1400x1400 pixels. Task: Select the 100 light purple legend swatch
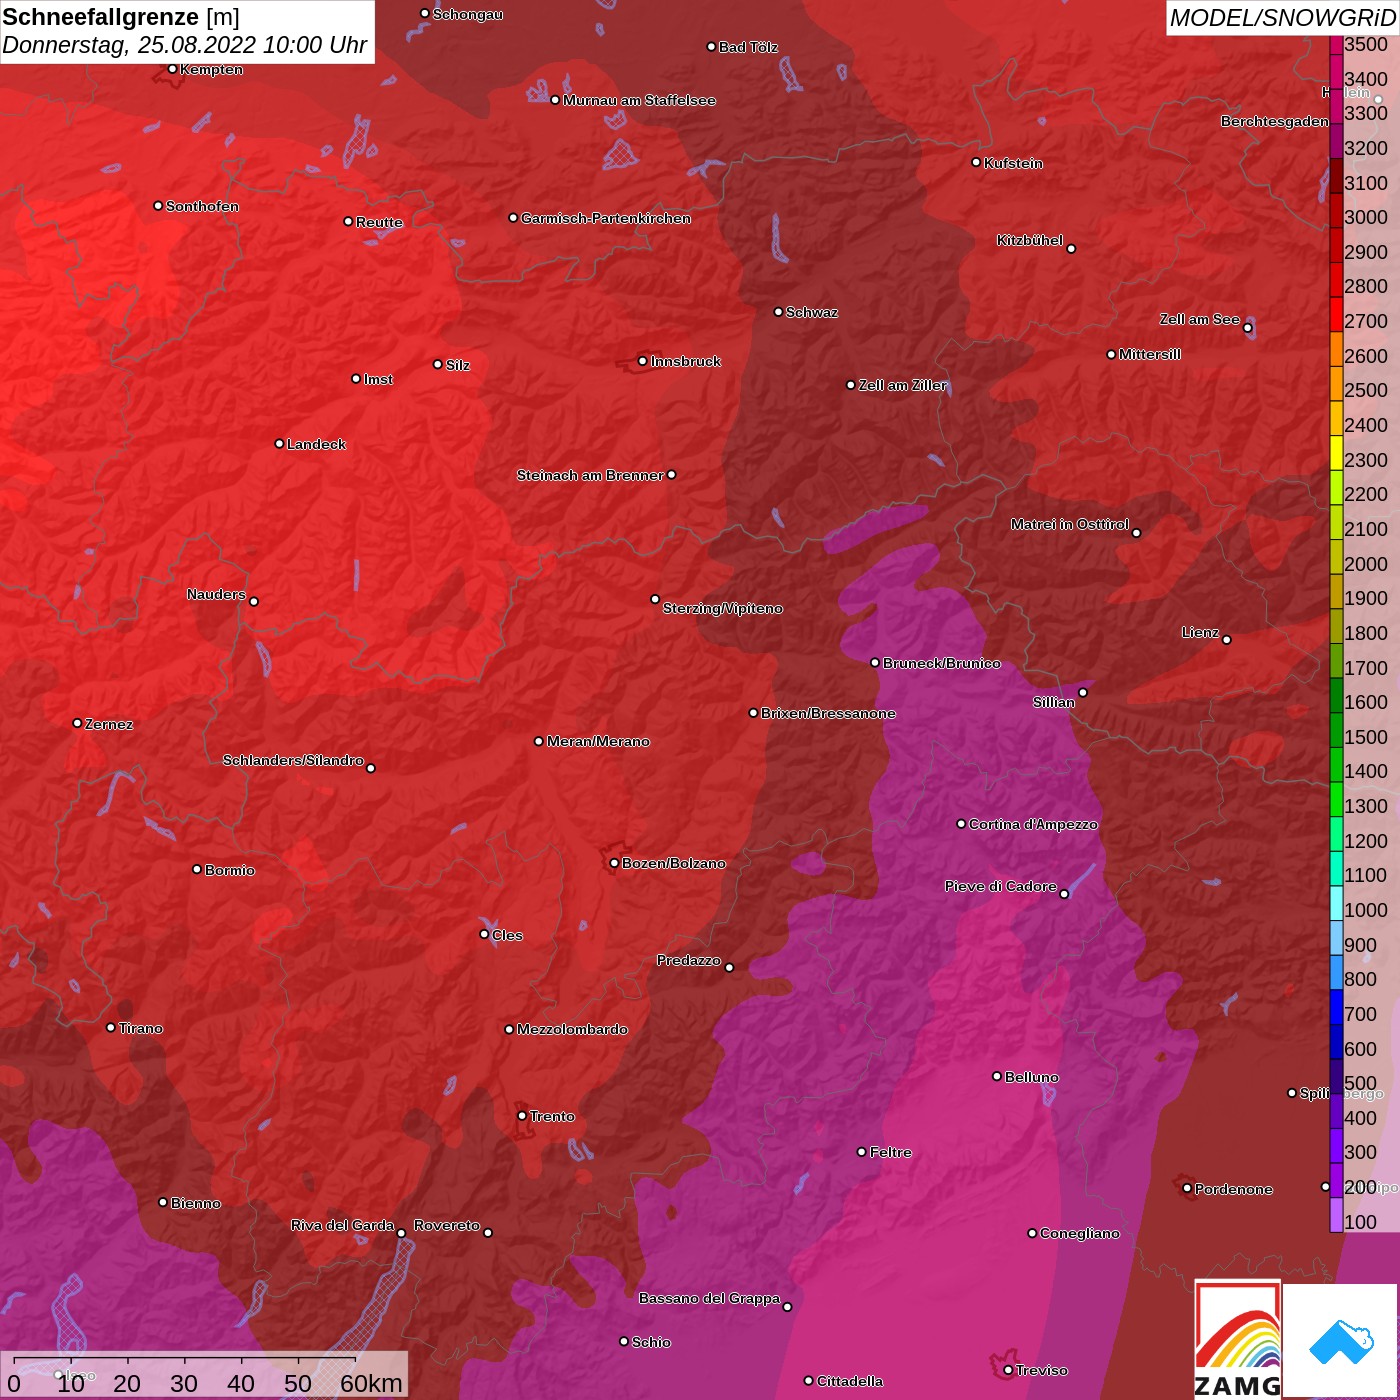(1336, 1215)
